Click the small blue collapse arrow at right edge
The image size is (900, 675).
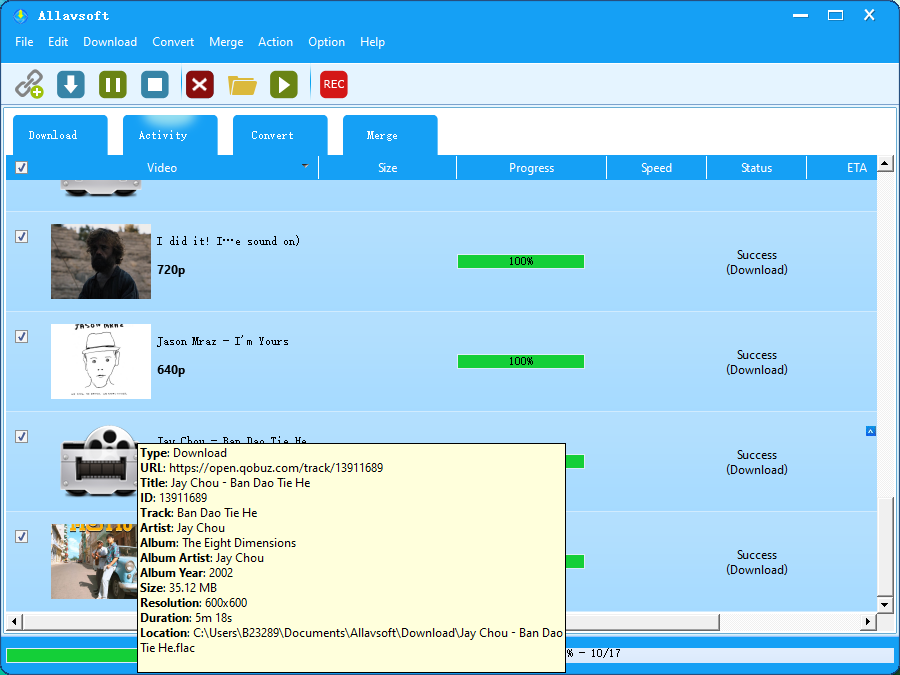[870, 431]
